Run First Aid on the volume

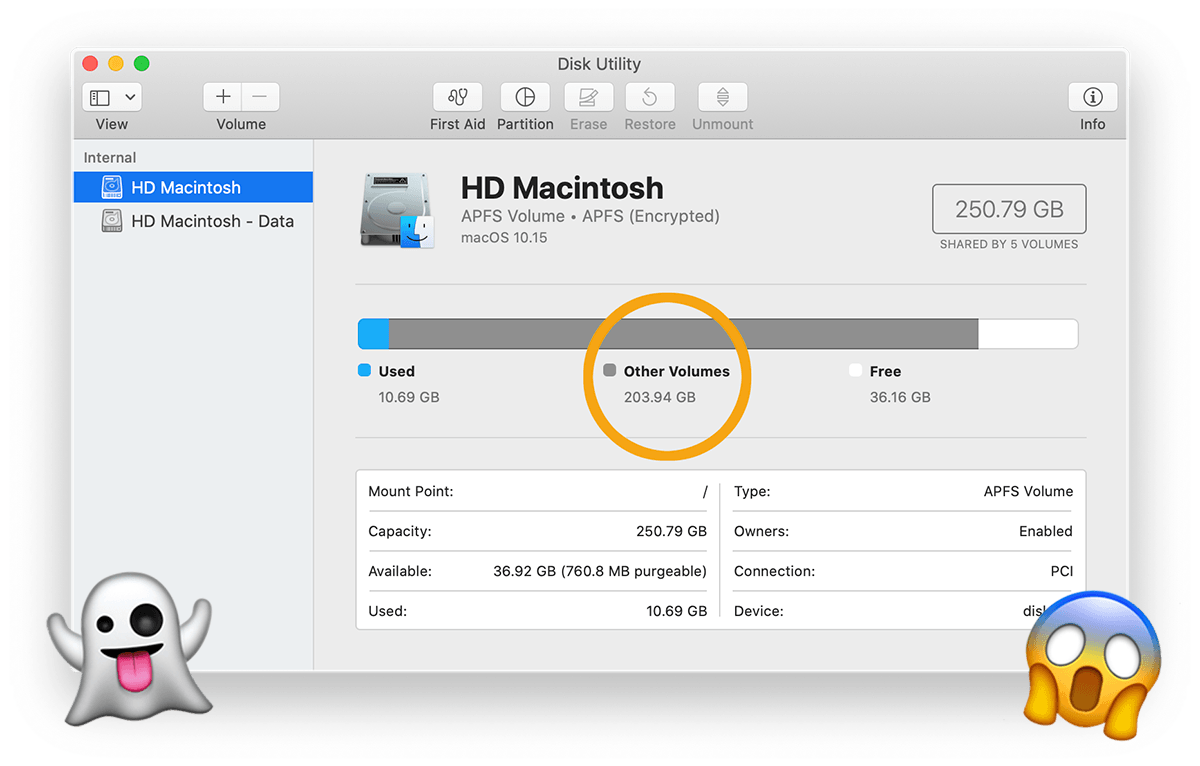point(458,97)
